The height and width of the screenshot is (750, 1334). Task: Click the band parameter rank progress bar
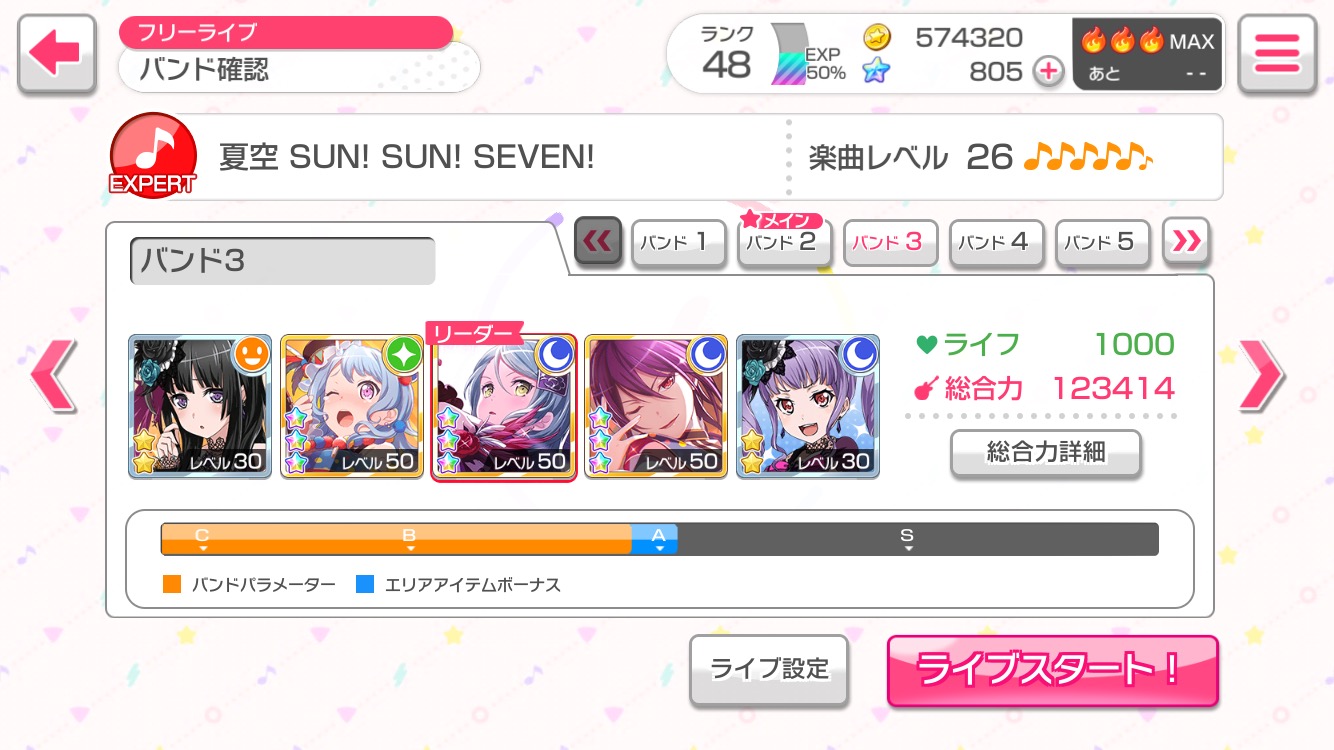660,539
